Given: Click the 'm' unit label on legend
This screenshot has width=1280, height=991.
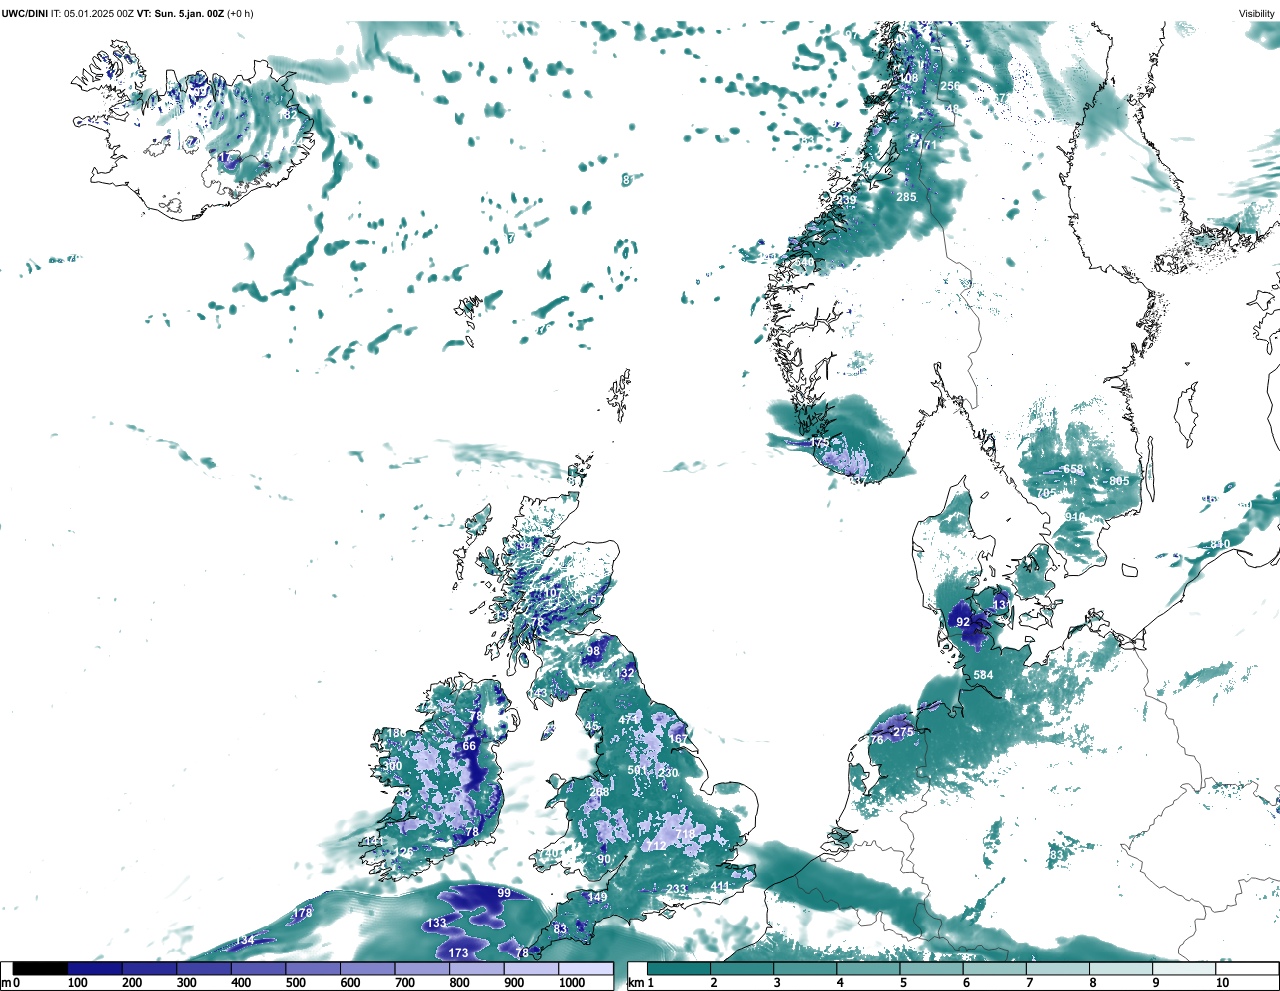Looking at the screenshot, I should (x=5, y=983).
